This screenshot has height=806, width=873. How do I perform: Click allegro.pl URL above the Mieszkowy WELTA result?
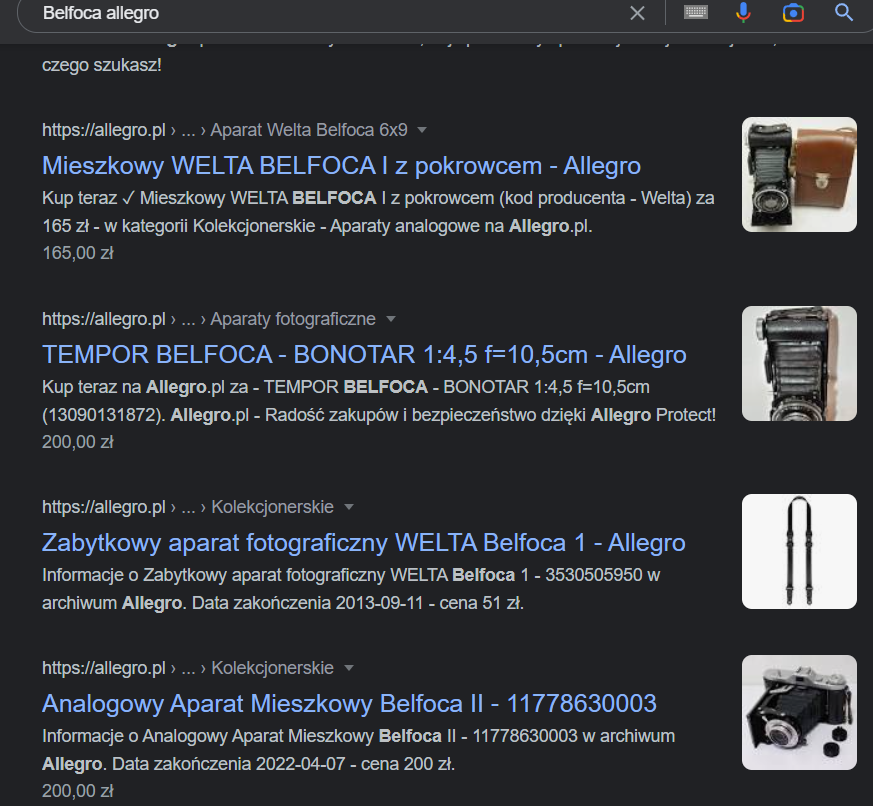point(103,130)
